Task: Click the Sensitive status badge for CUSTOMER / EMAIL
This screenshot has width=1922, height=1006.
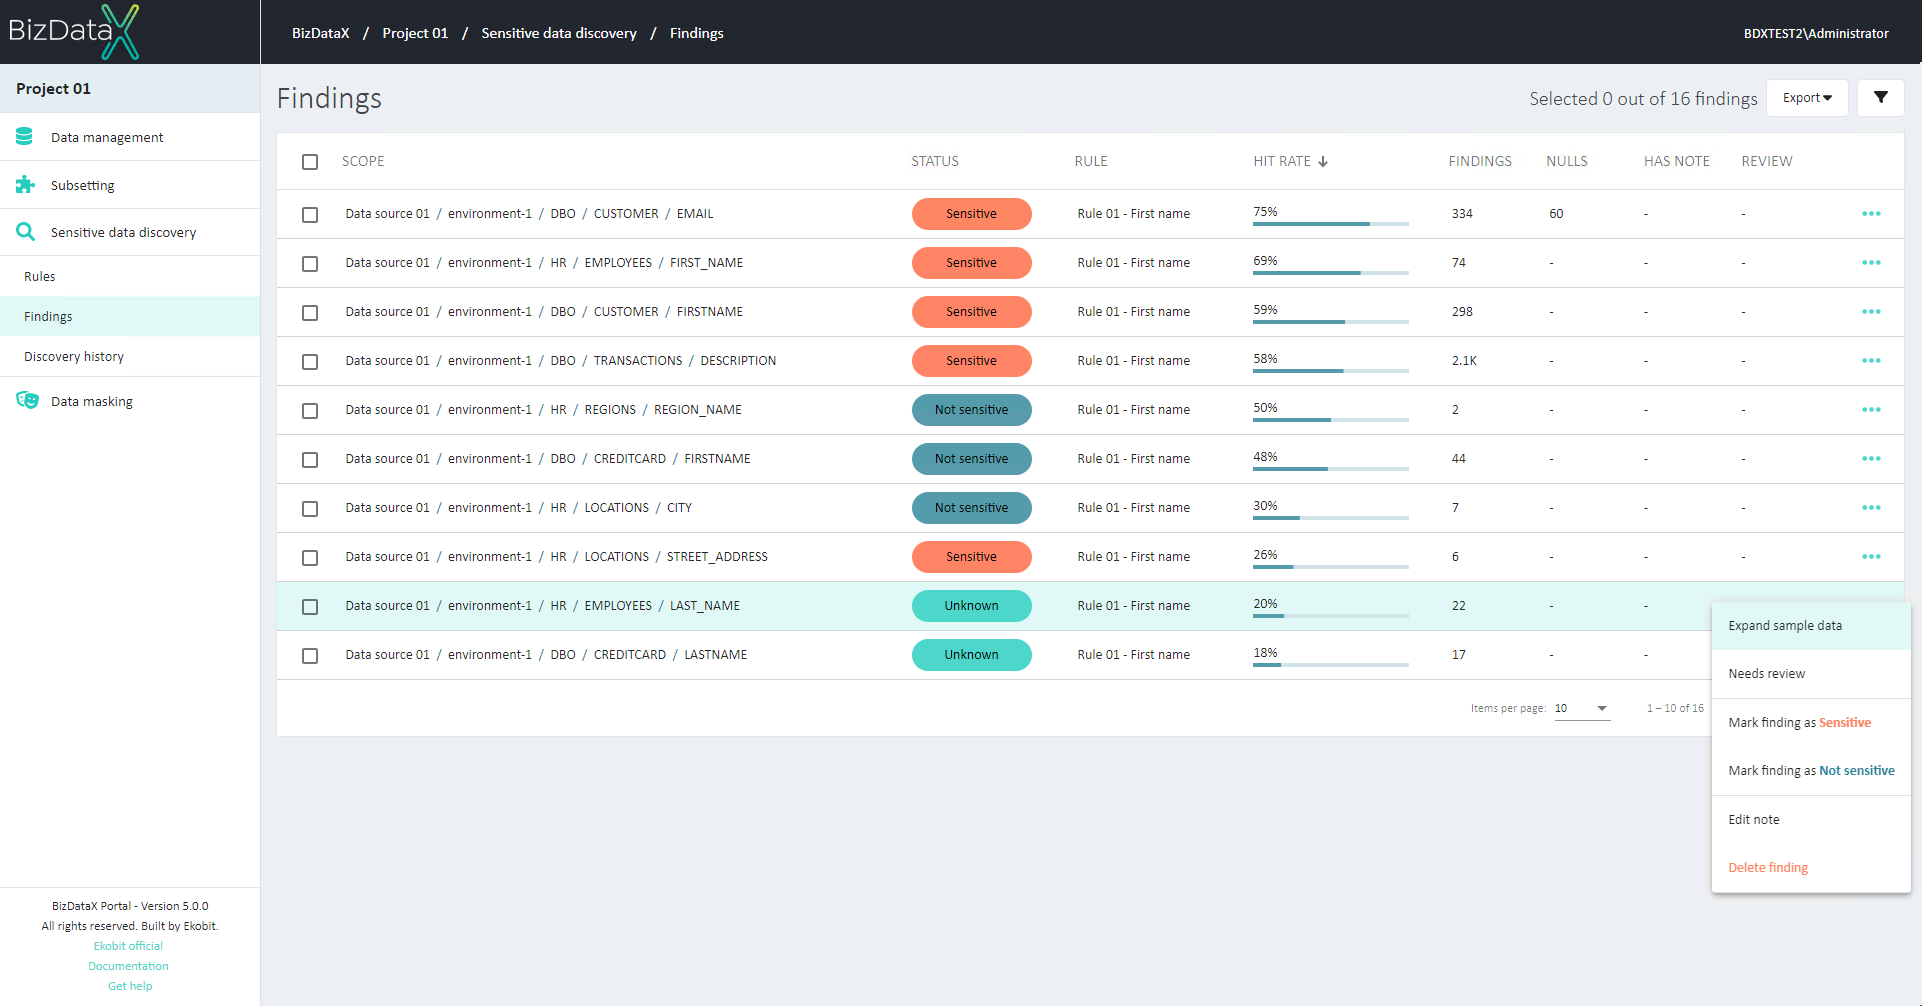Action: [971, 214]
